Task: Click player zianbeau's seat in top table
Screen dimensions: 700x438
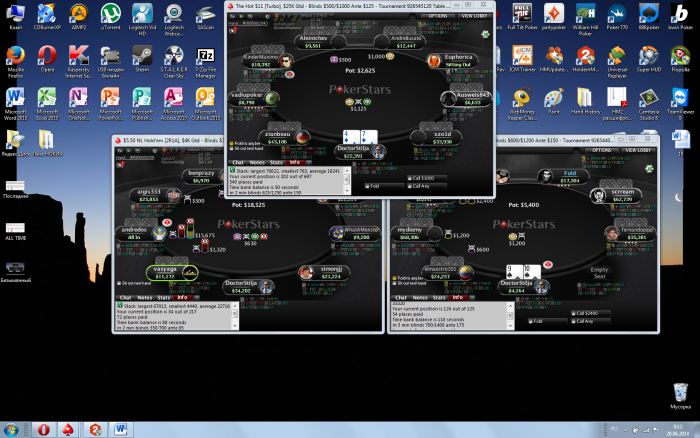Action: point(284,138)
